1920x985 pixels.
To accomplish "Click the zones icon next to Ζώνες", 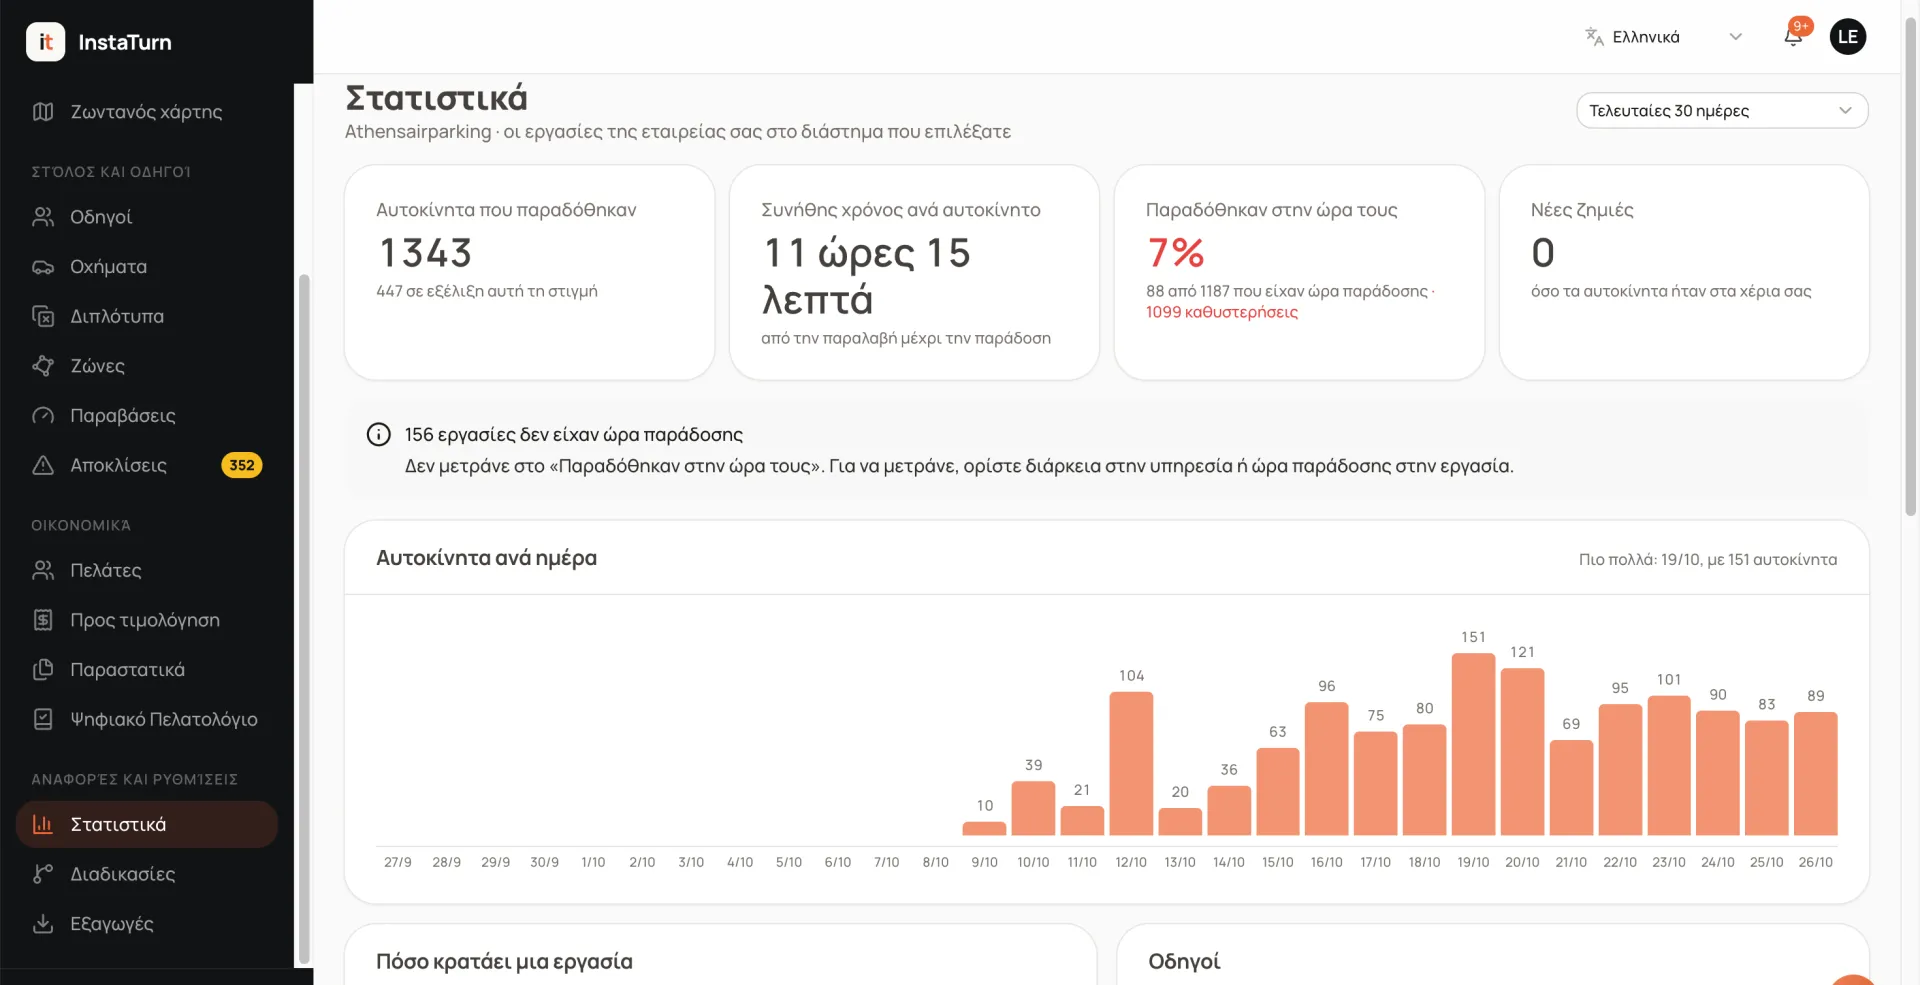I will [43, 366].
